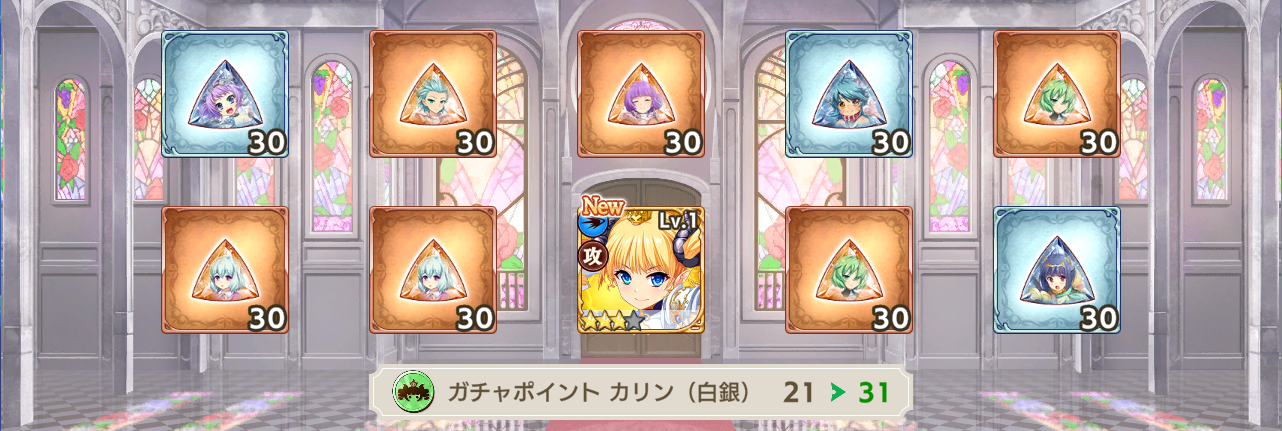
Task: Click the New badge on the character card
Action: tap(603, 207)
